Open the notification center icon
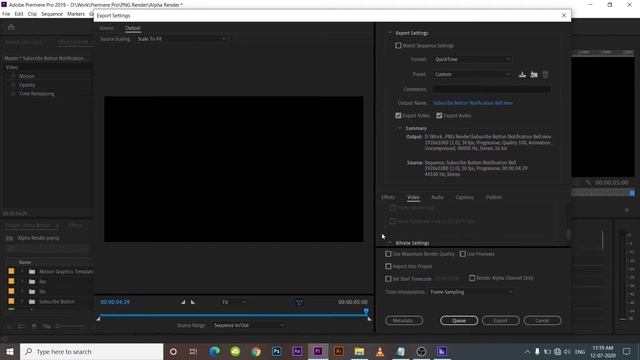Image resolution: width=640 pixels, height=360 pixels. click(x=627, y=351)
